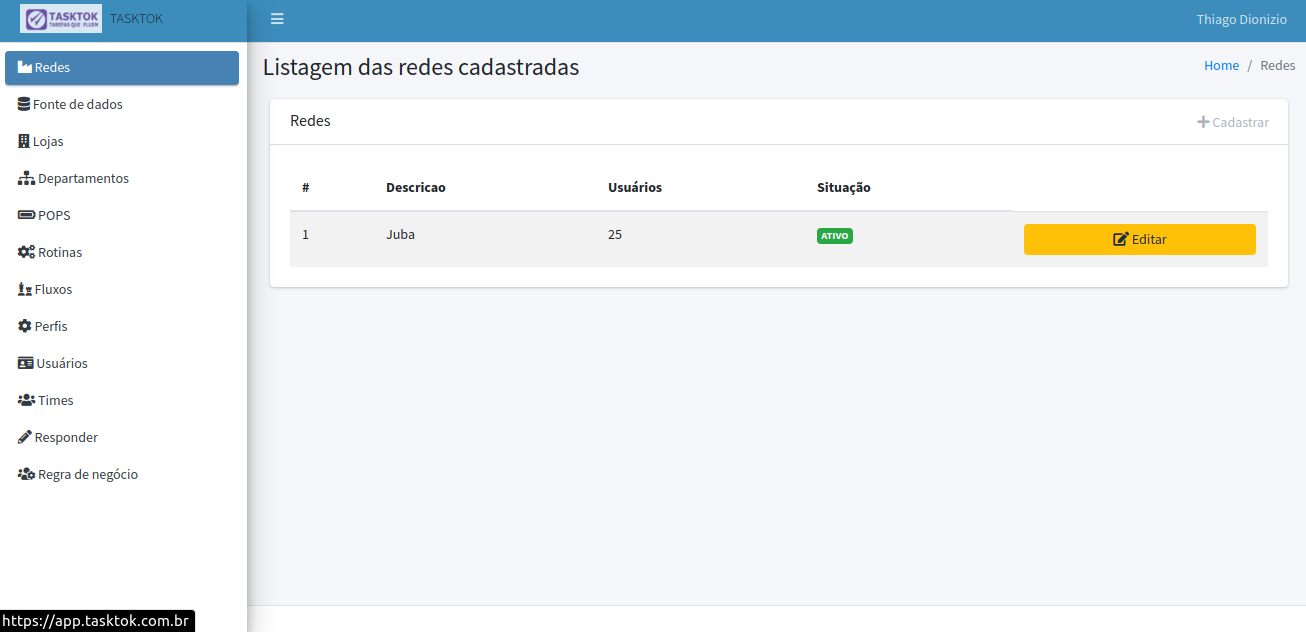Edit the Juba network entry
This screenshot has height=632, width=1306.
[1139, 239]
